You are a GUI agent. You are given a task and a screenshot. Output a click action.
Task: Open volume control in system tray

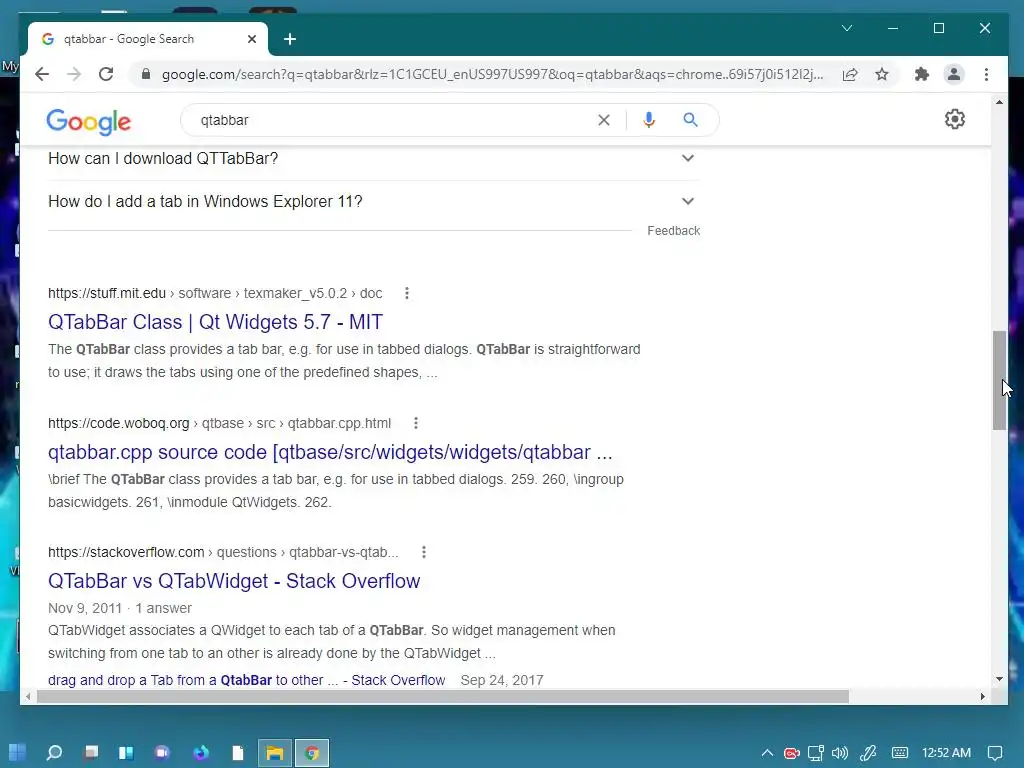[840, 754]
